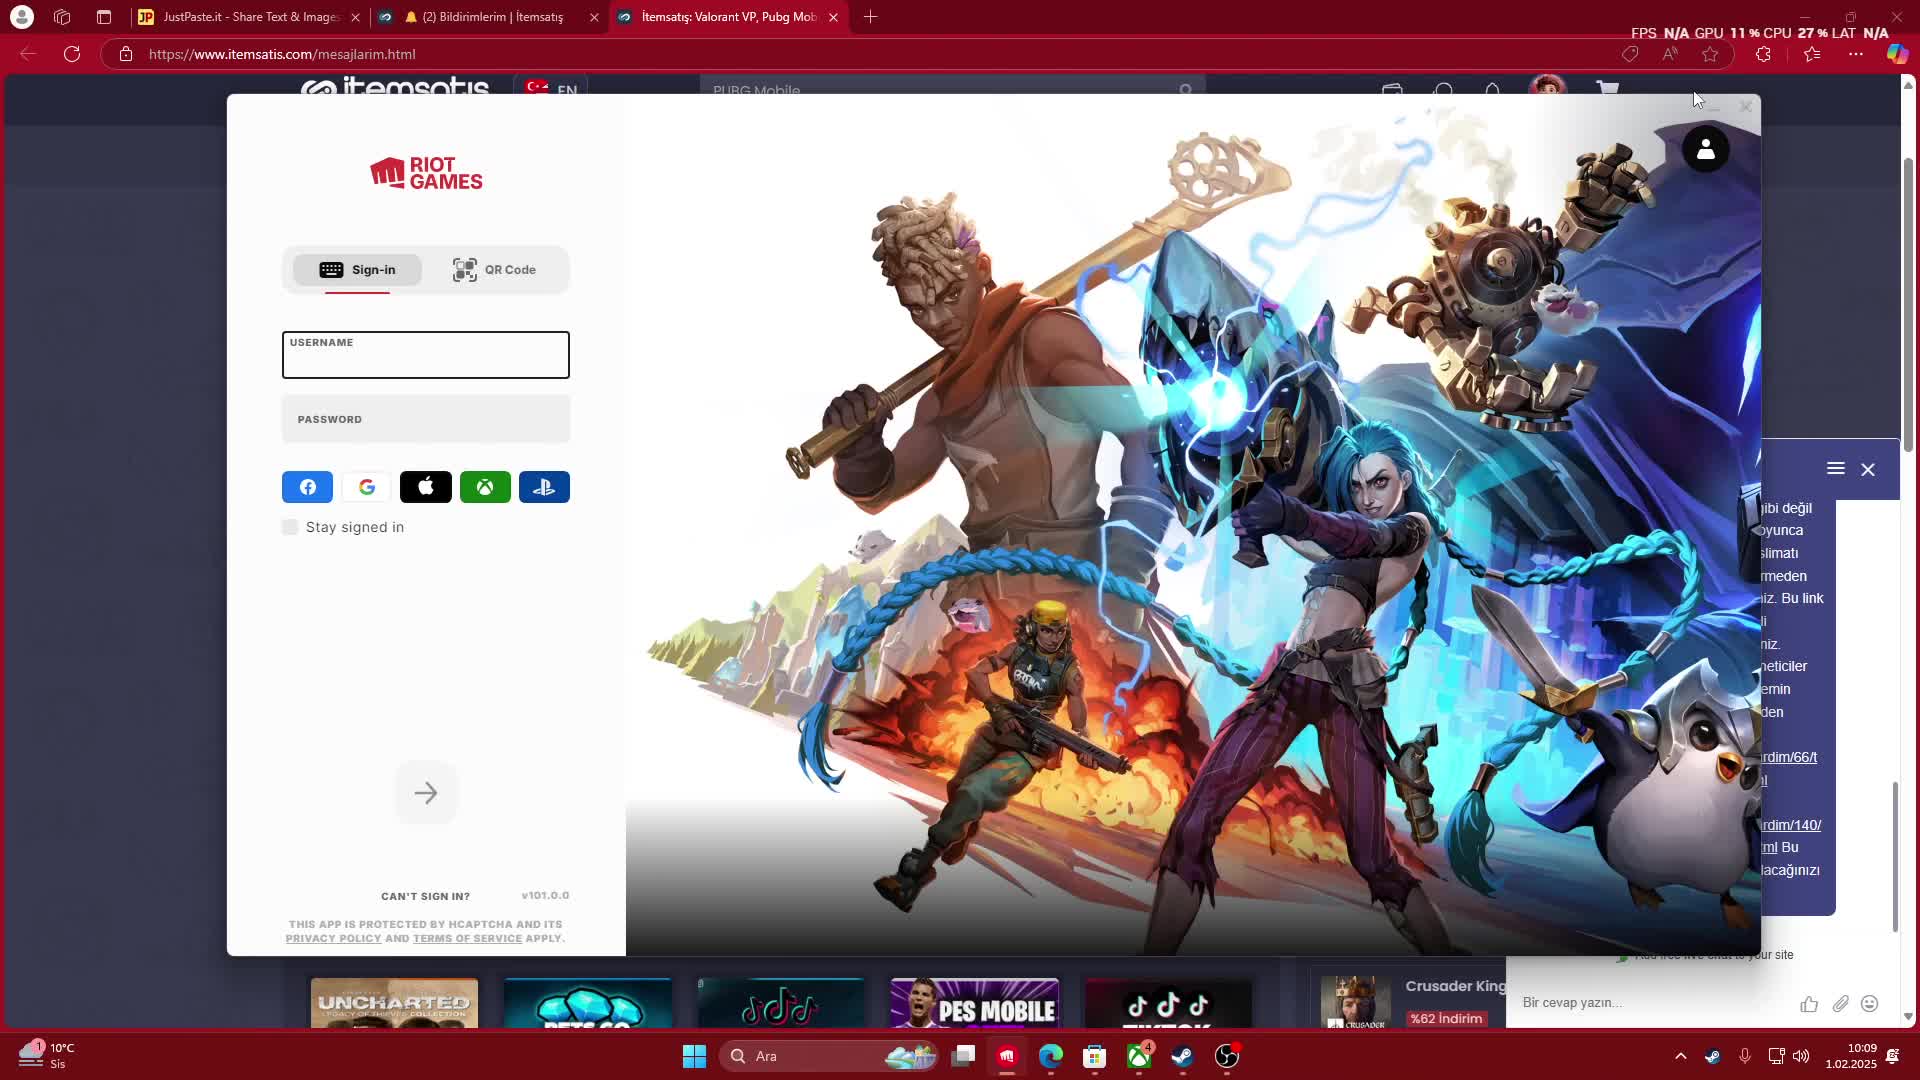Image resolution: width=1920 pixels, height=1080 pixels.
Task: Sign in with the Apple icon
Action: coord(426,487)
